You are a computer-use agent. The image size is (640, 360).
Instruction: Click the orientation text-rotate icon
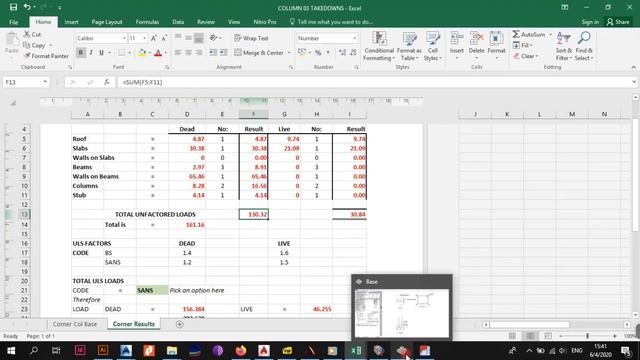point(213,38)
